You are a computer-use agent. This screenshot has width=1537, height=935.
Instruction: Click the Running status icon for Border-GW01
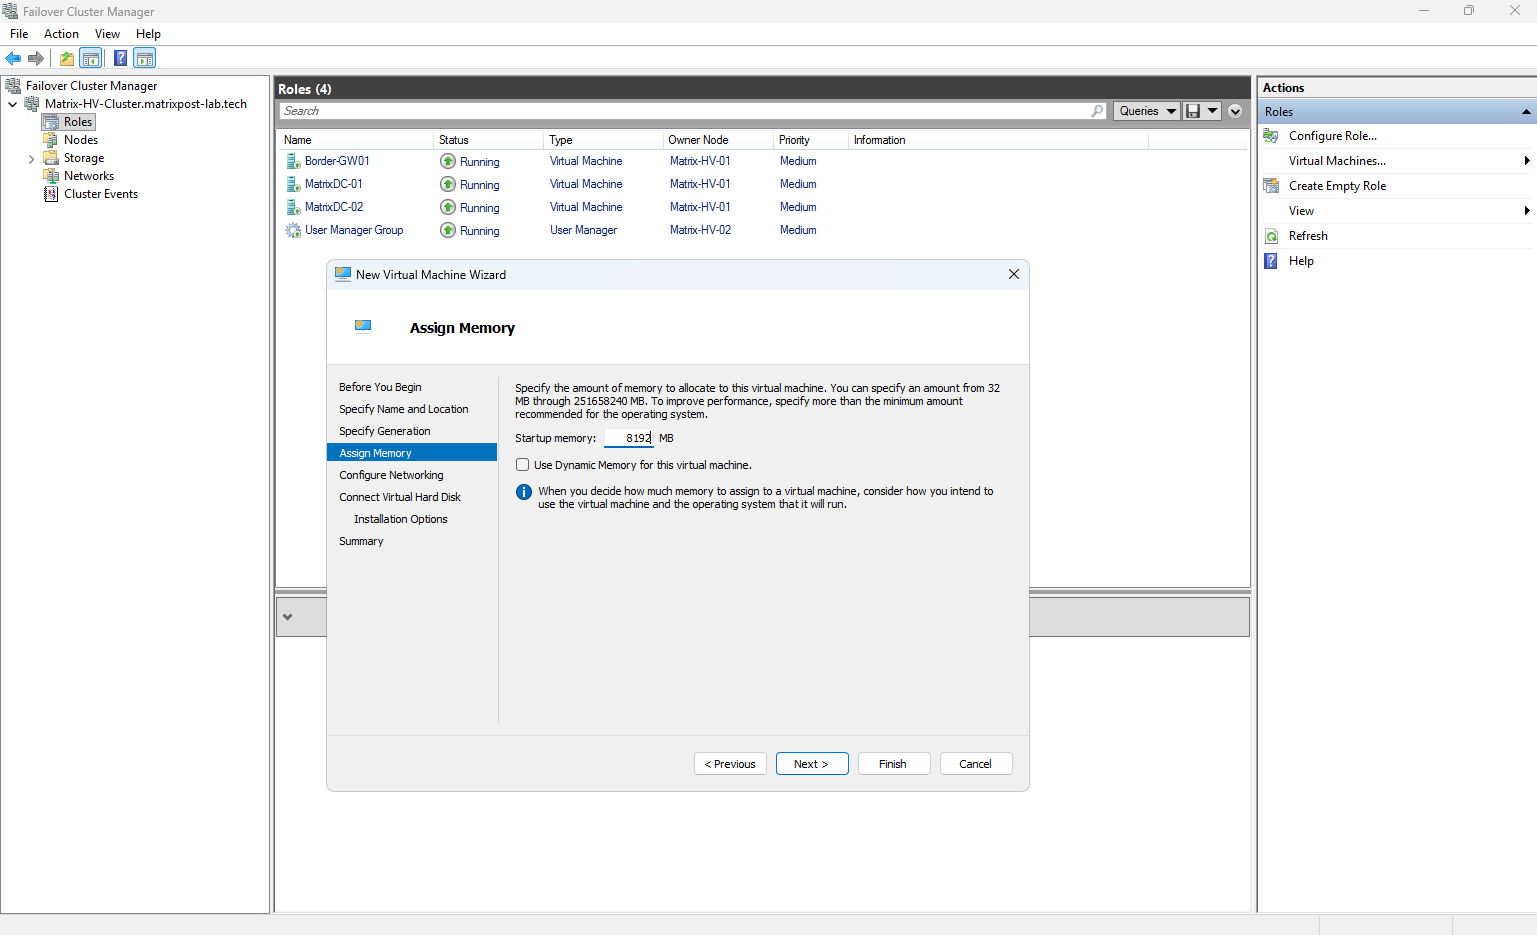pos(448,161)
